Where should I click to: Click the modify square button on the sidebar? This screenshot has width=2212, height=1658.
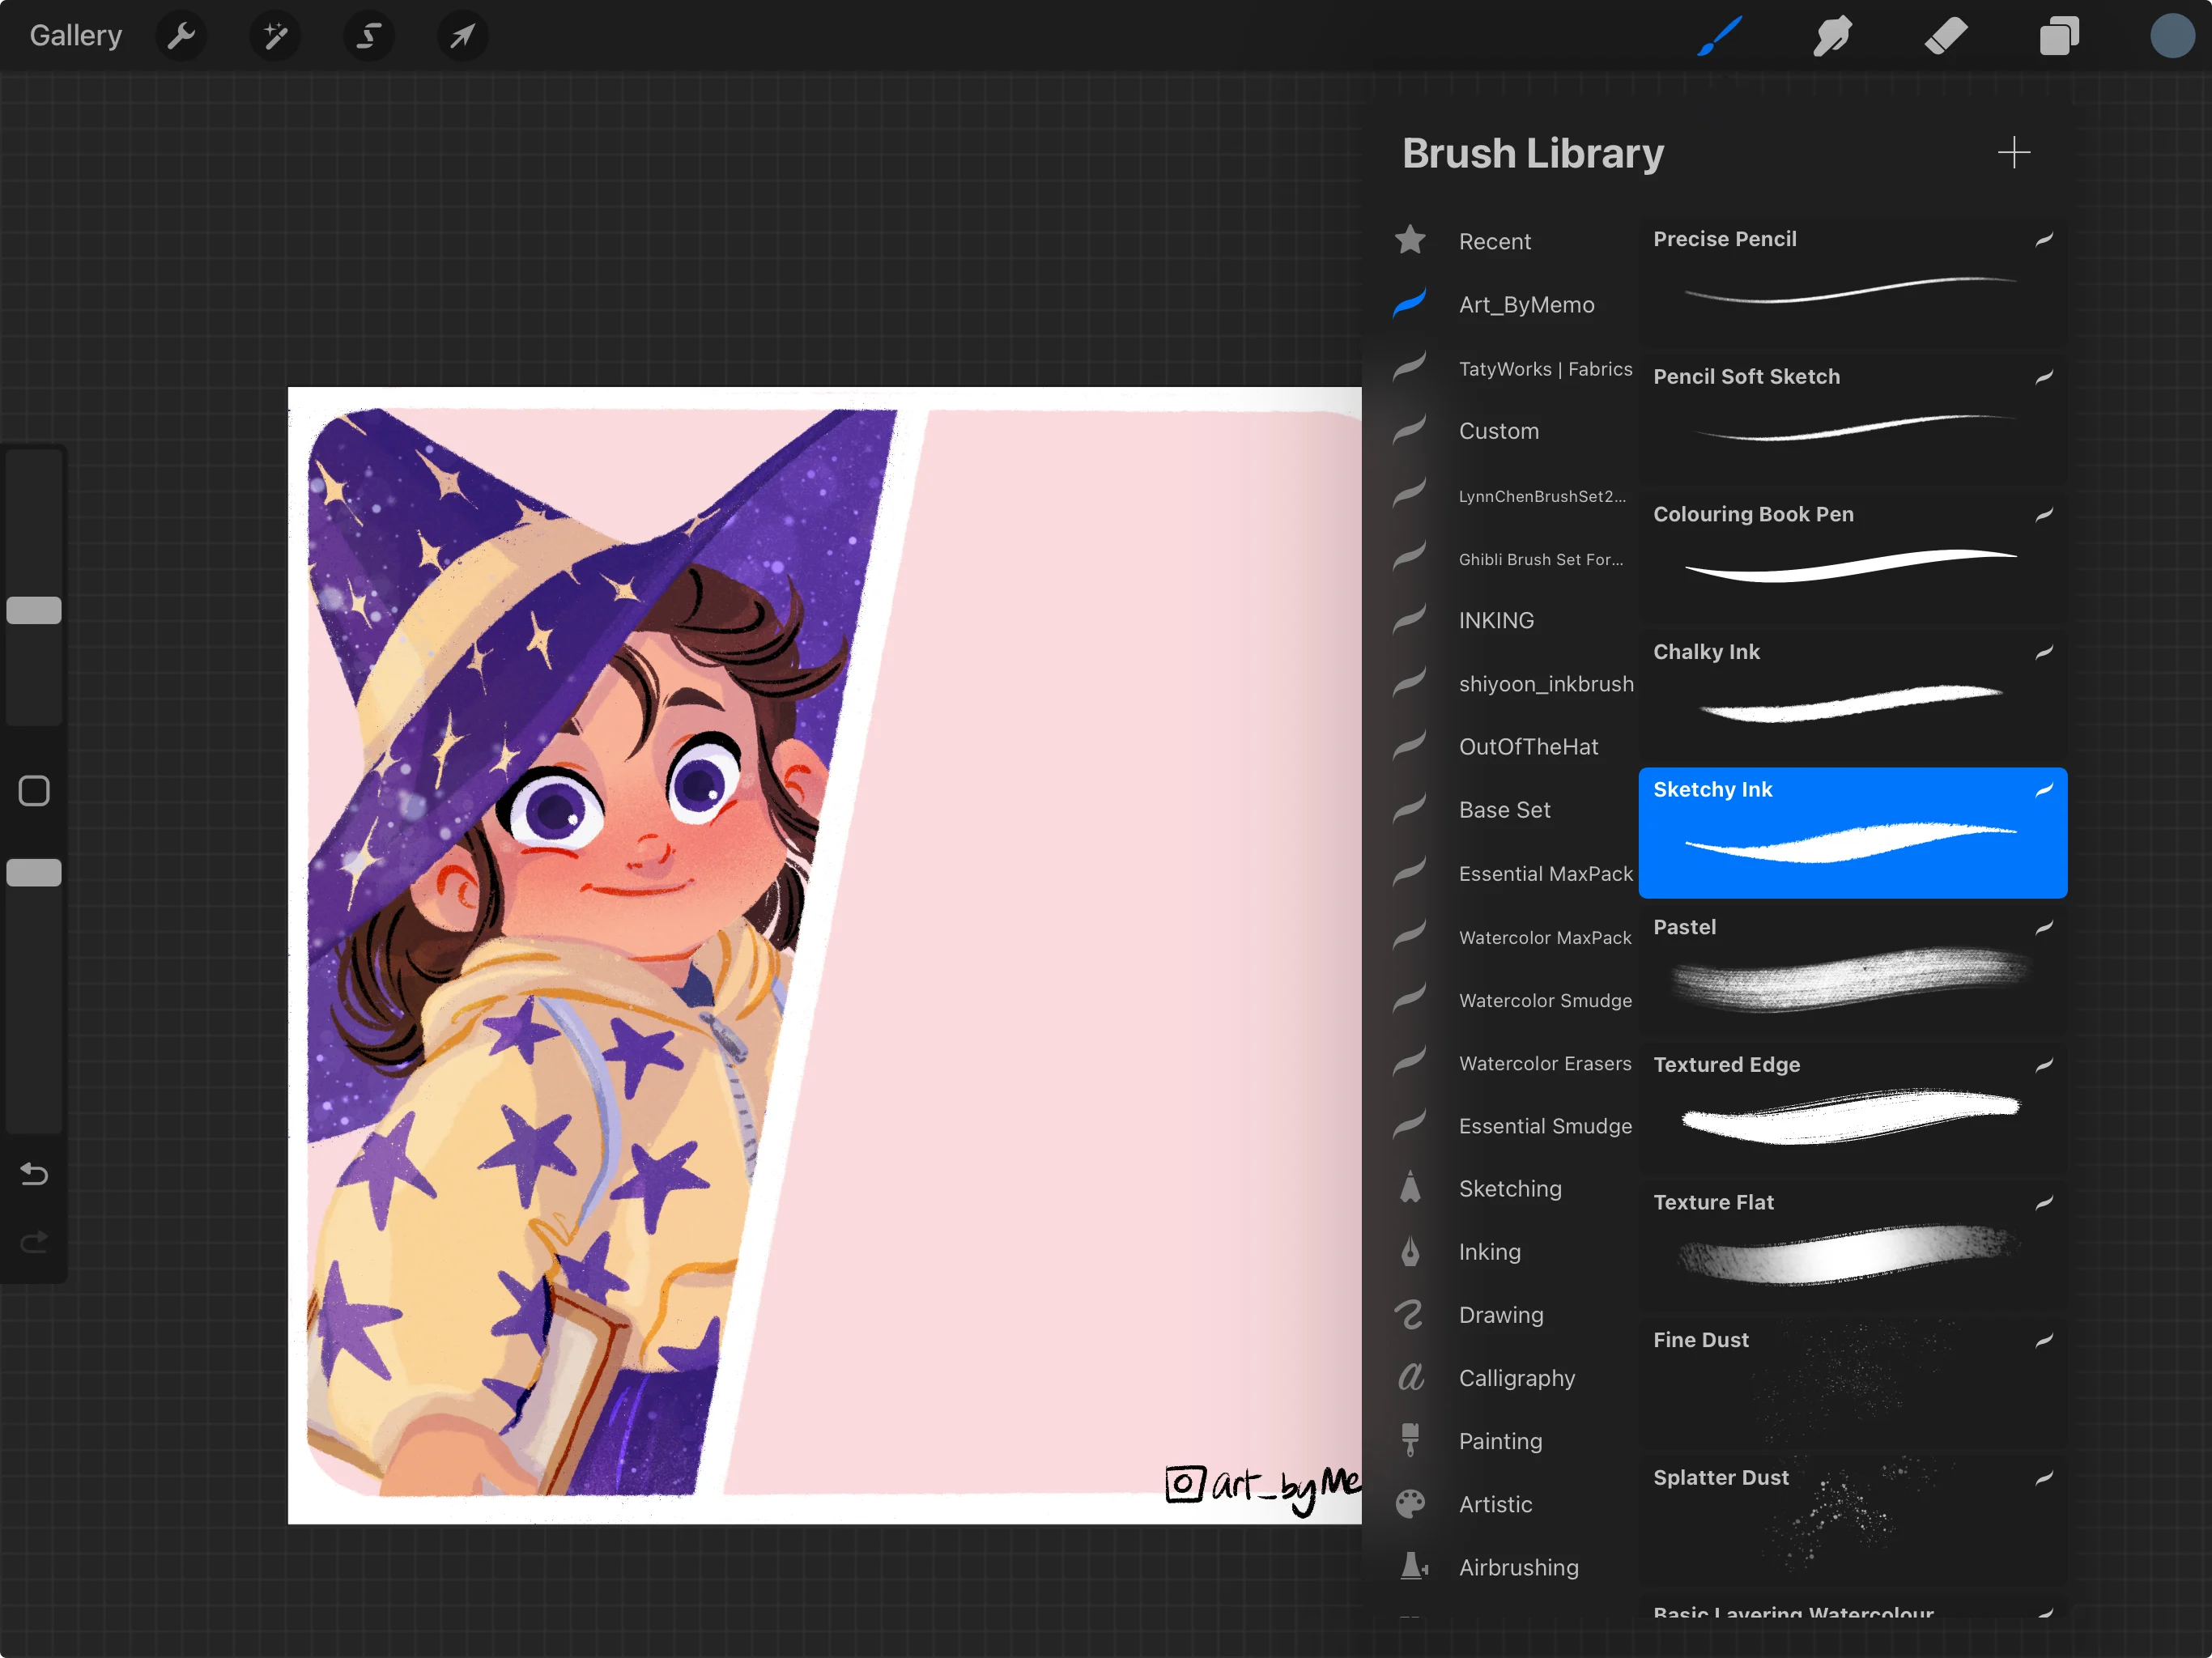(x=33, y=790)
